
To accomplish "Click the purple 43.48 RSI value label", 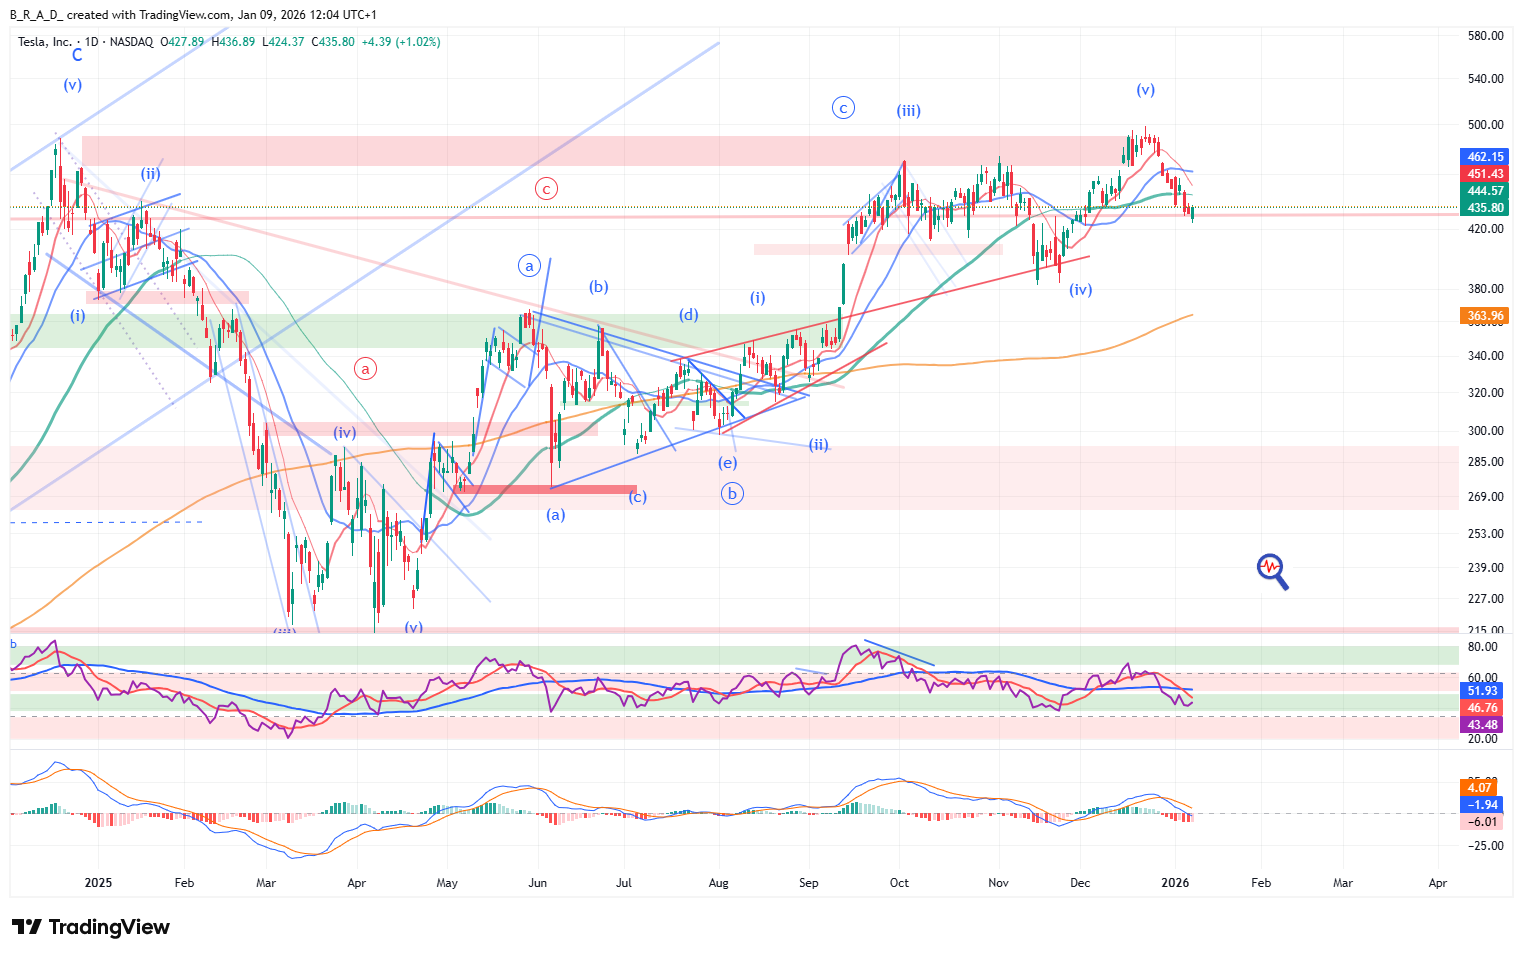I will (x=1482, y=725).
